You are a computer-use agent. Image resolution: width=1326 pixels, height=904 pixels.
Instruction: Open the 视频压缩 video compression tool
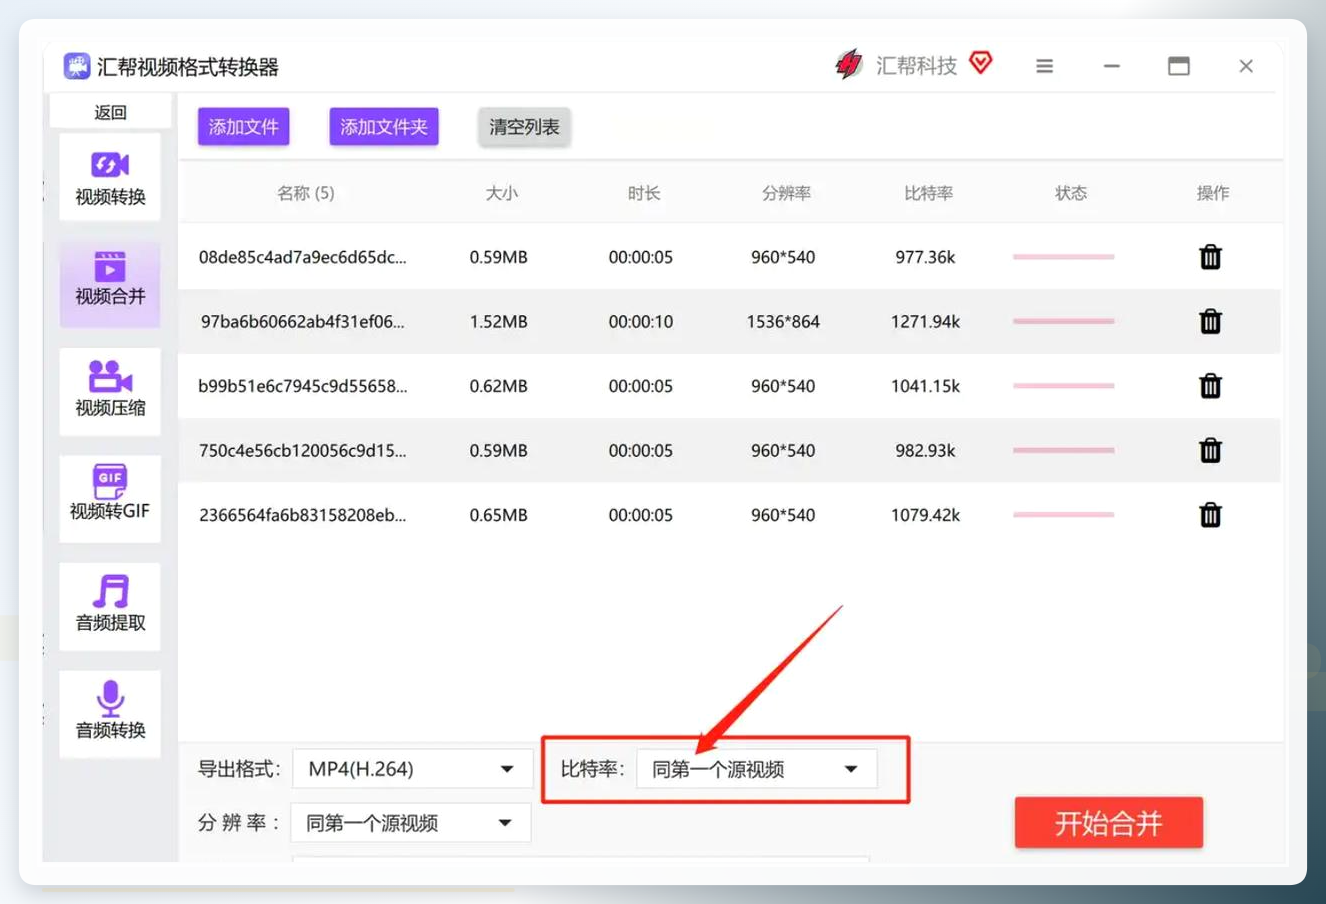tap(110, 391)
